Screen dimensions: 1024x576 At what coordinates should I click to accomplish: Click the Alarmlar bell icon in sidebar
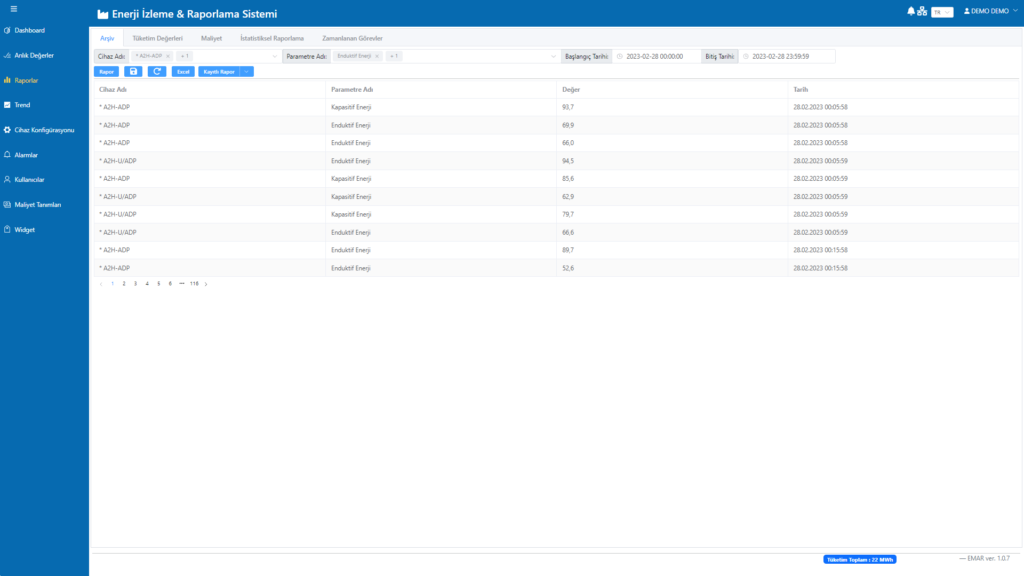tap(7, 155)
